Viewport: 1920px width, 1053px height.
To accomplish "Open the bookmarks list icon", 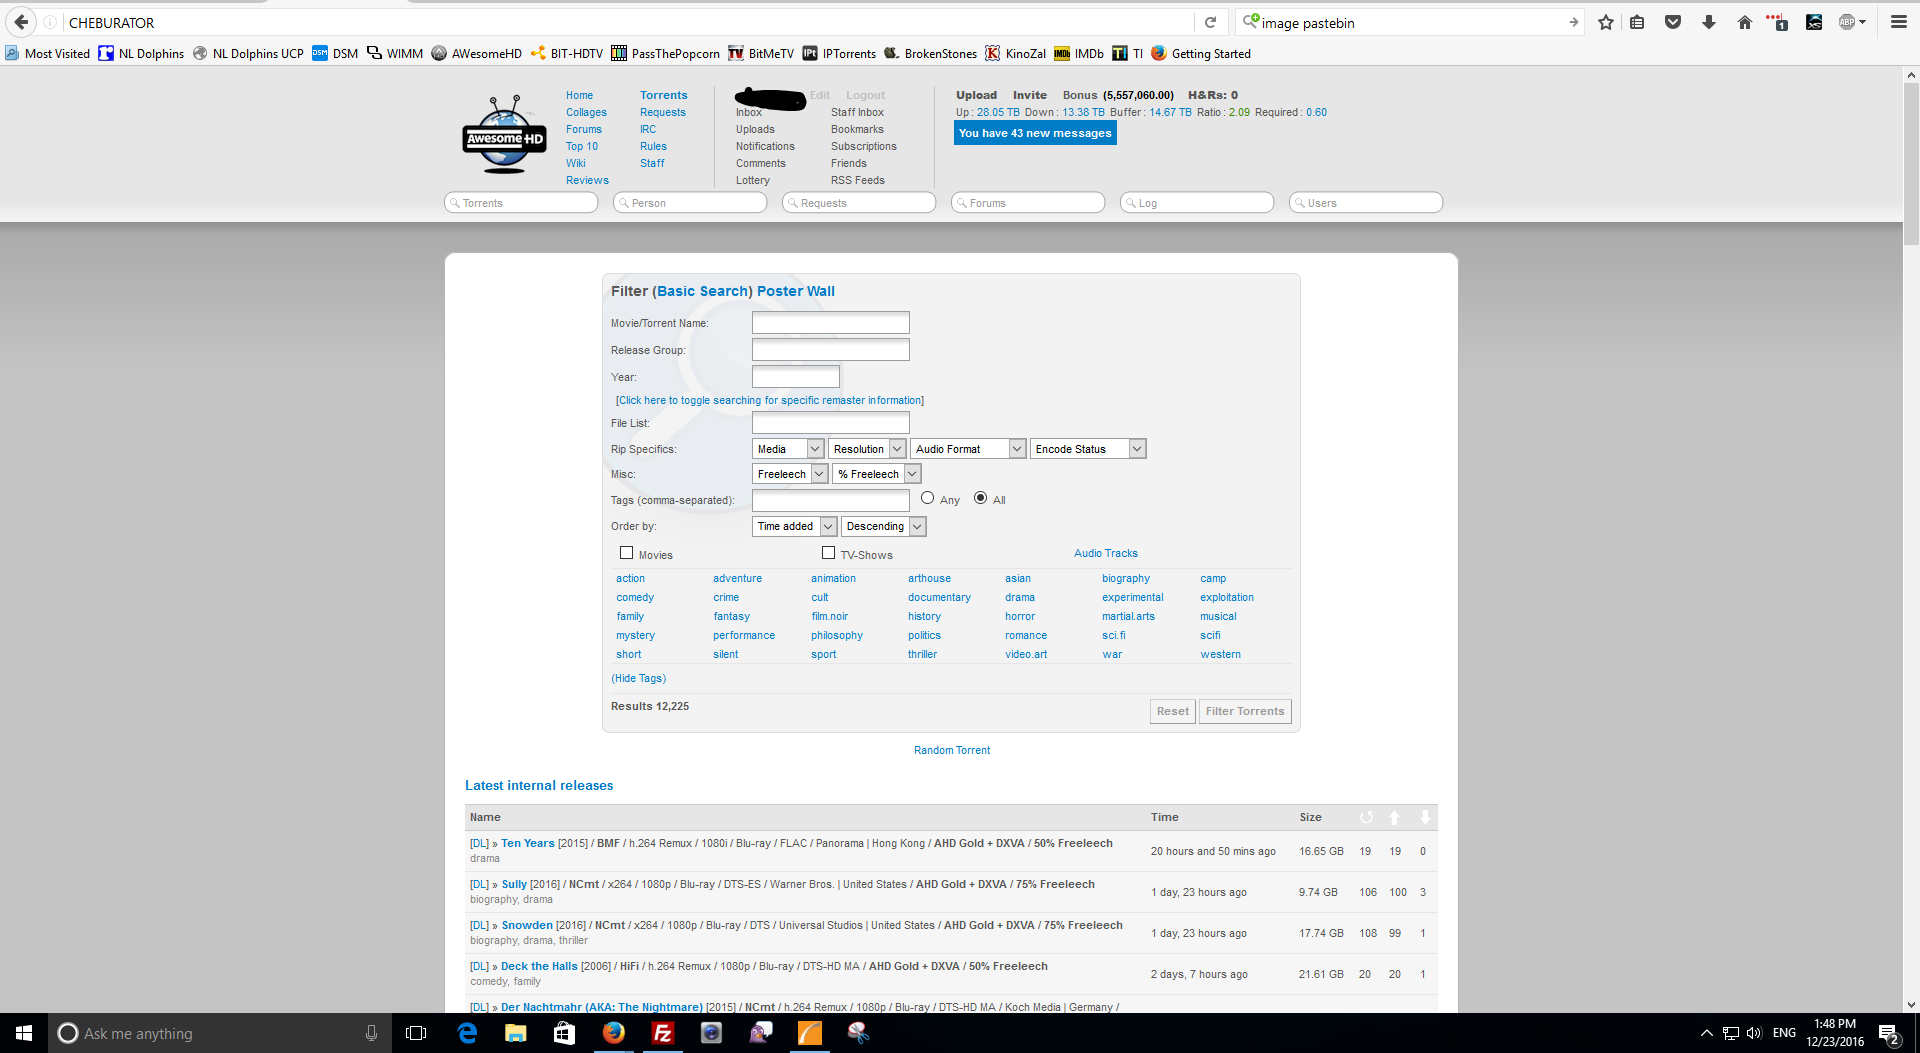I will tap(1637, 22).
